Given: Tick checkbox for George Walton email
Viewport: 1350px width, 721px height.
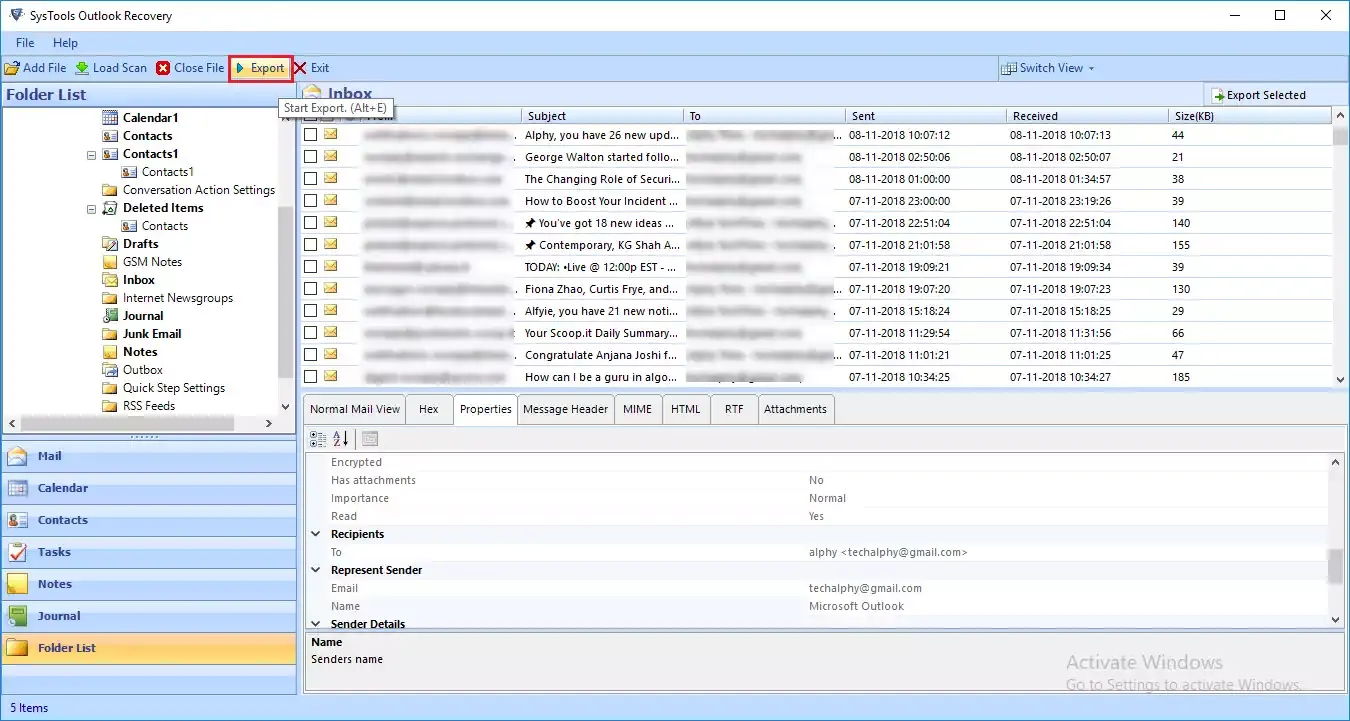Looking at the screenshot, I should (x=311, y=157).
